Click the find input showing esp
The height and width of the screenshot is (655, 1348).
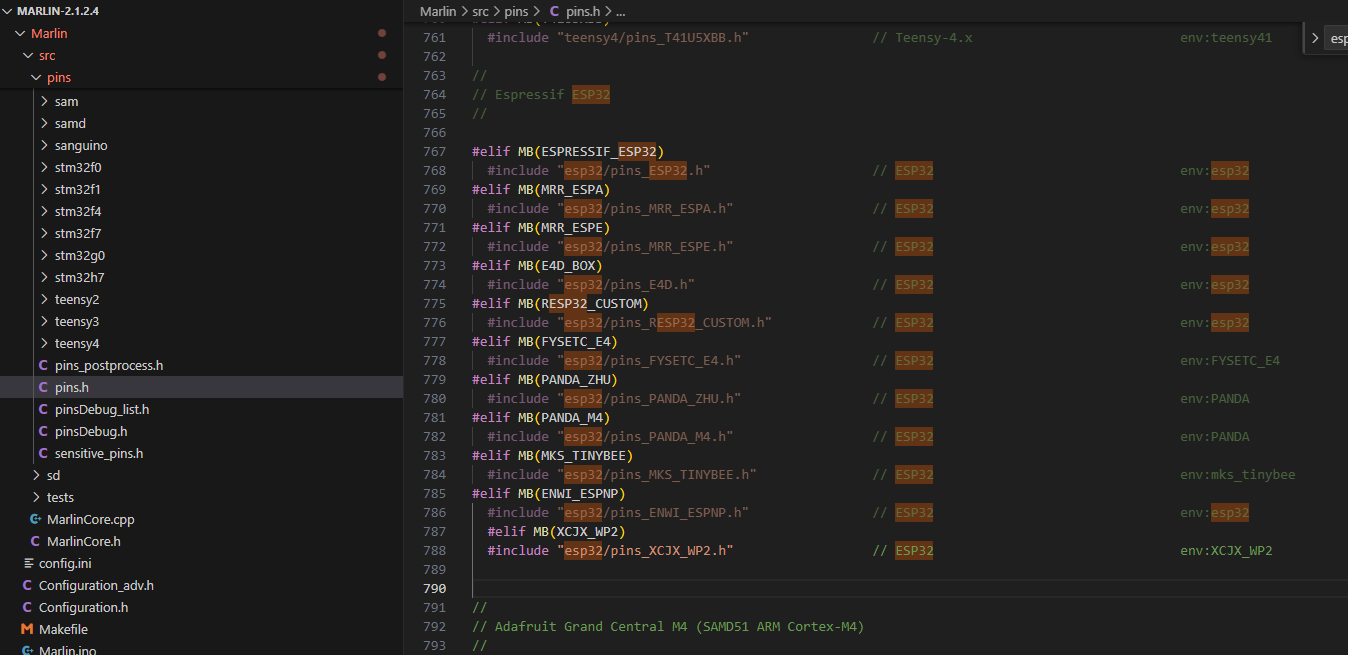(x=1337, y=39)
